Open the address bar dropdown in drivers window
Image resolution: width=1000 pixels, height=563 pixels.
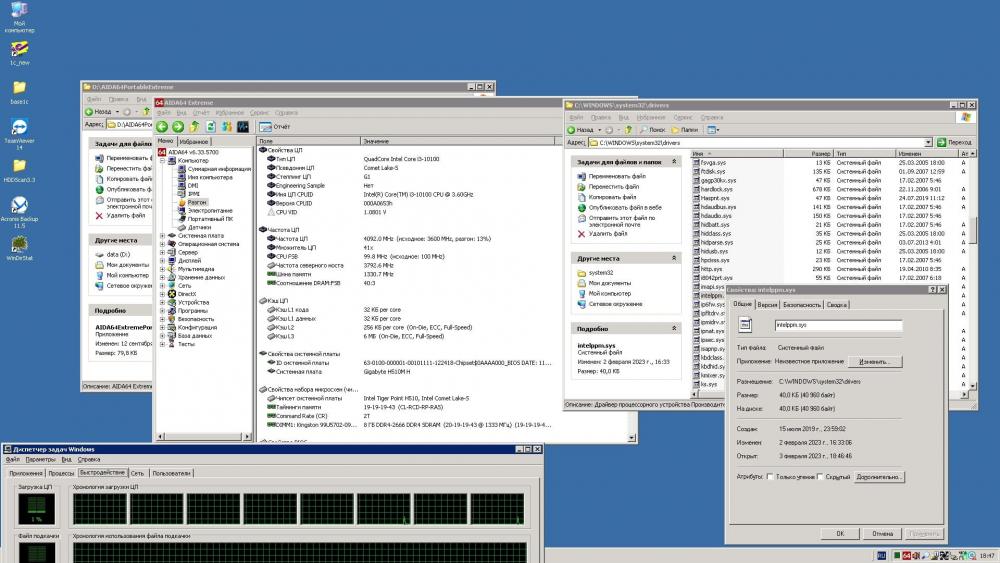tap(929, 143)
